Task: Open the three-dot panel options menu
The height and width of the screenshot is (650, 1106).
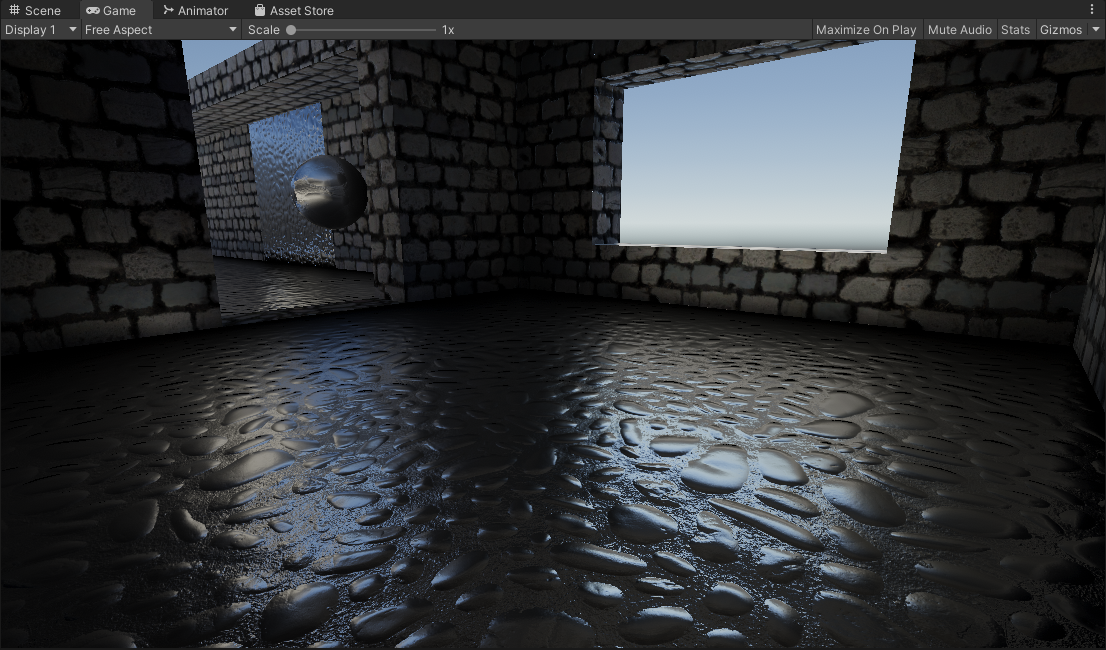Action: point(1092,9)
